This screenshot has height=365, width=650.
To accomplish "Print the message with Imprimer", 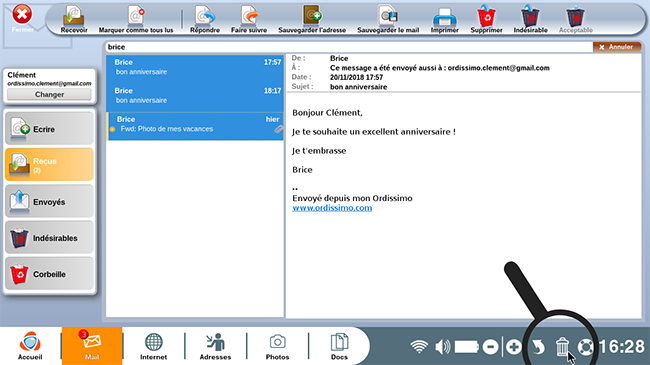I will [x=444, y=19].
